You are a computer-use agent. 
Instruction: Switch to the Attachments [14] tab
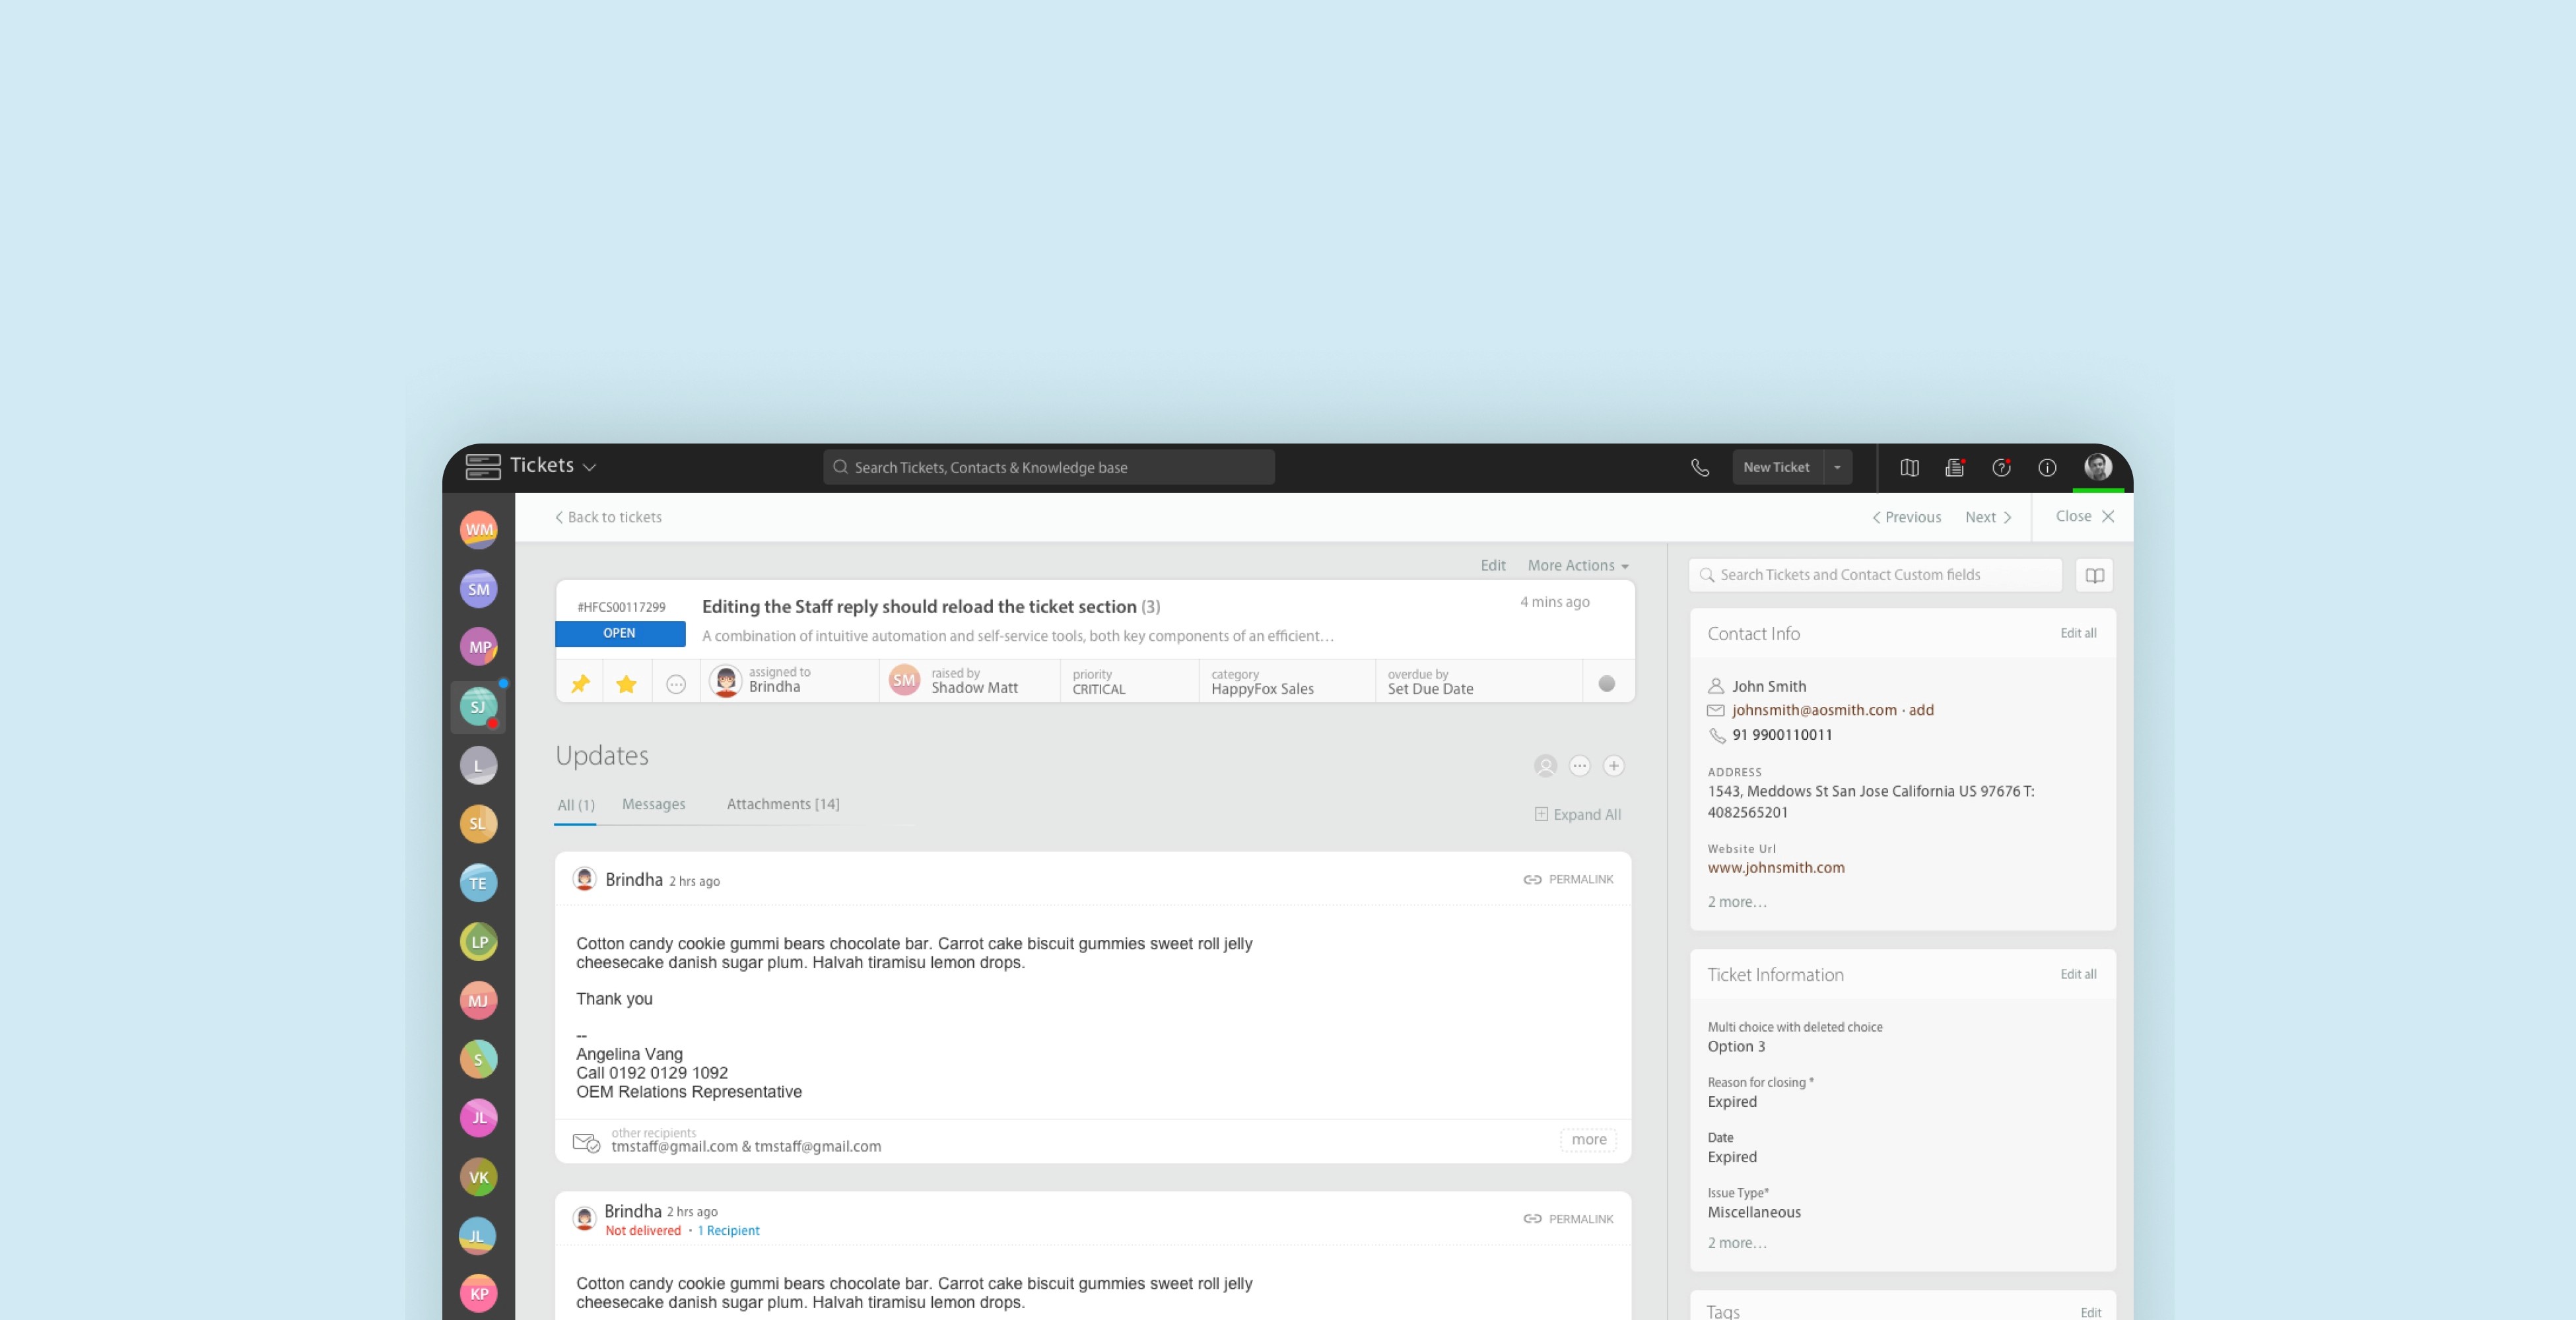pyautogui.click(x=782, y=804)
